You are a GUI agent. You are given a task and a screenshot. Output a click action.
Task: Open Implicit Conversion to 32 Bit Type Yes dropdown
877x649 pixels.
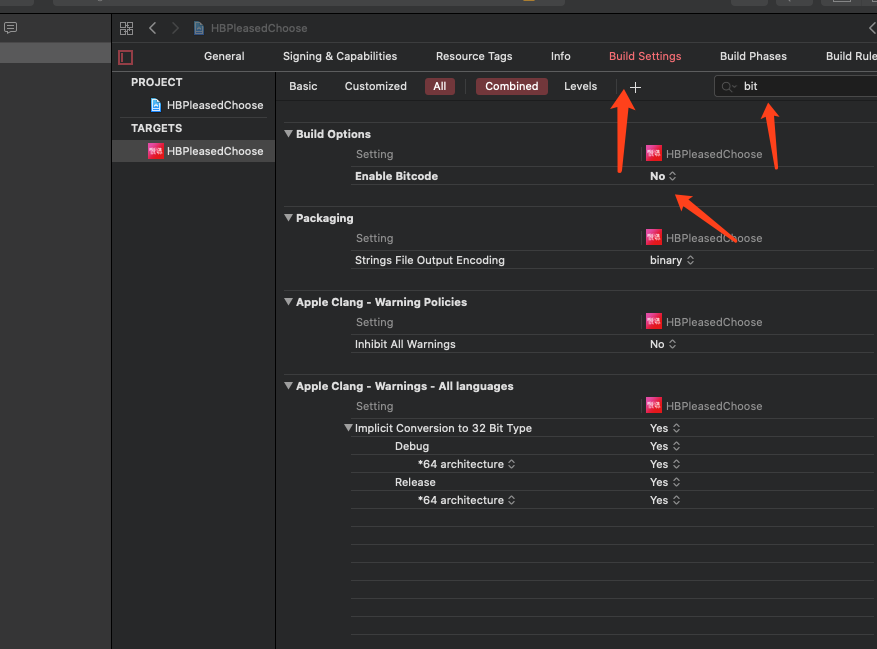point(665,428)
